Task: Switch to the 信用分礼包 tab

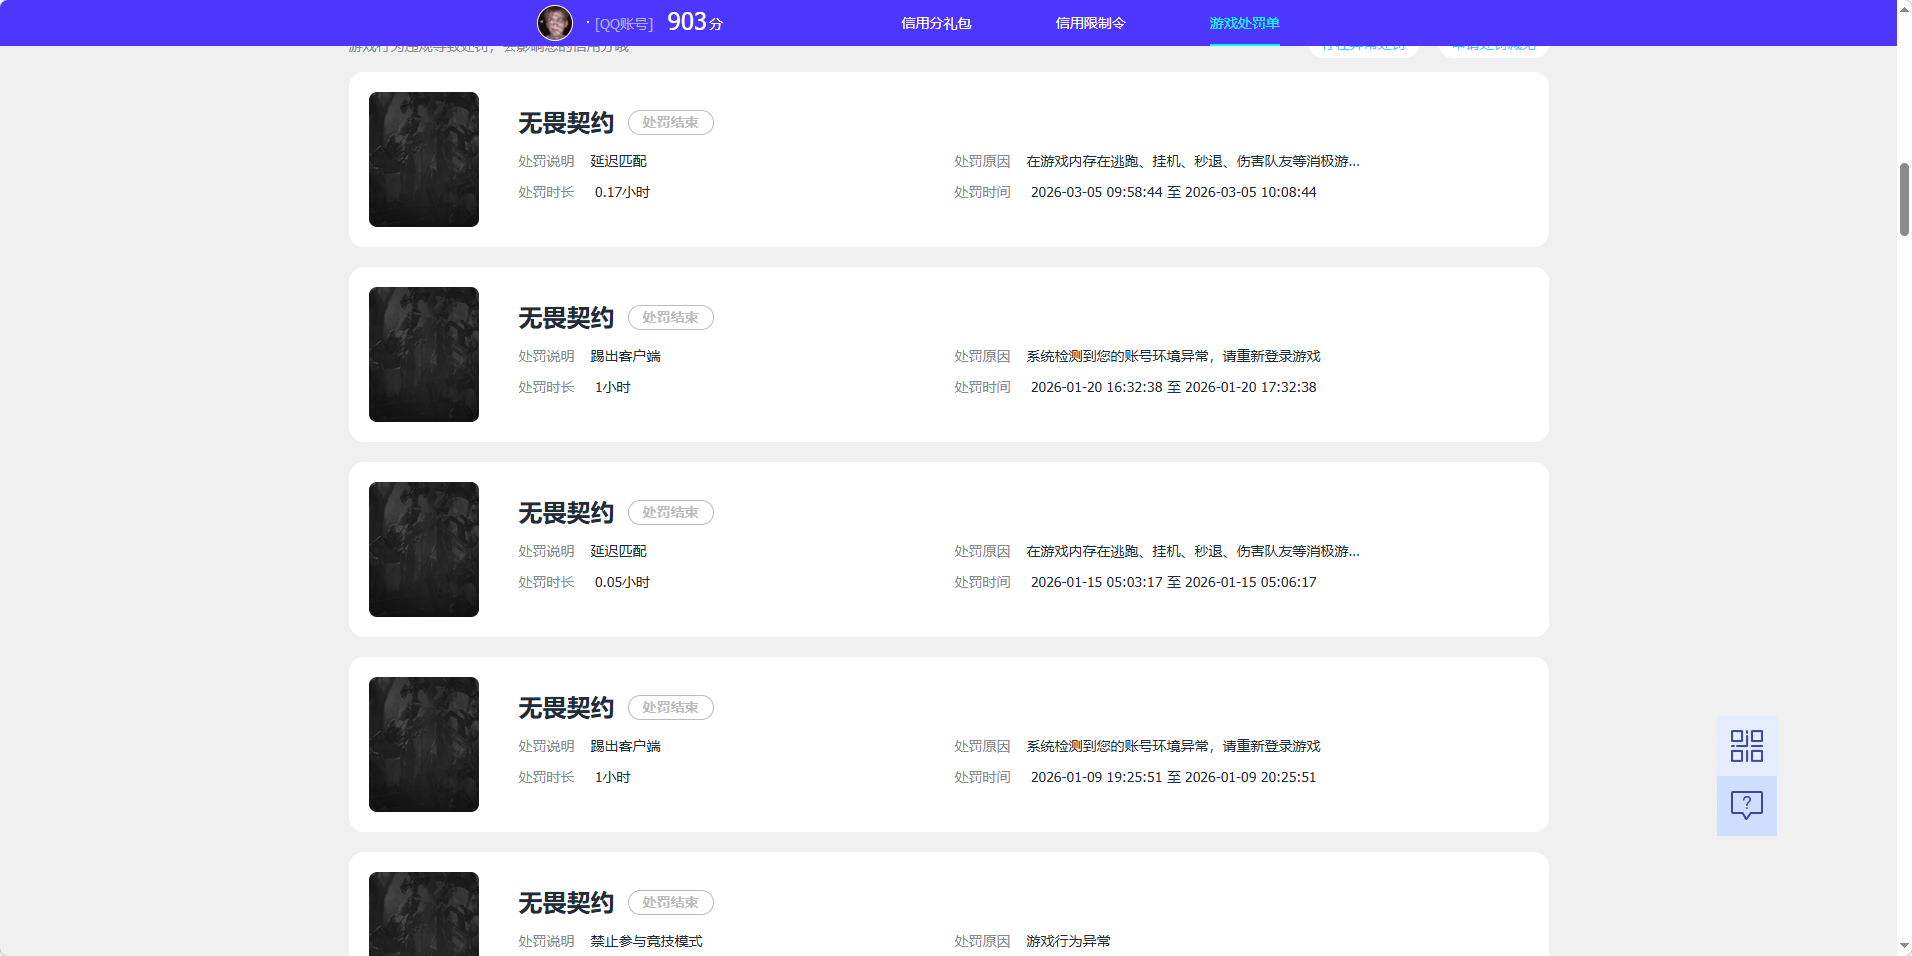Action: [x=936, y=22]
